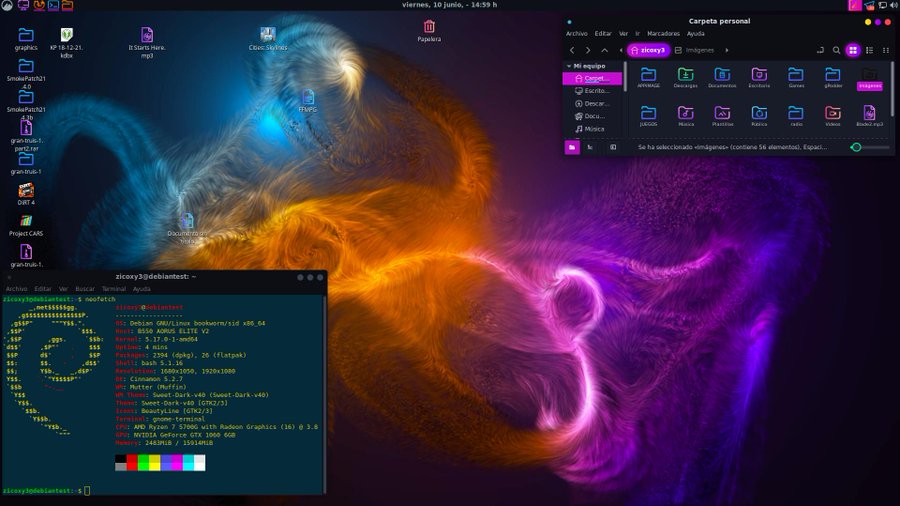The height and width of the screenshot is (506, 900).
Task: Launch terminal from the top panel
Action: (53, 5)
